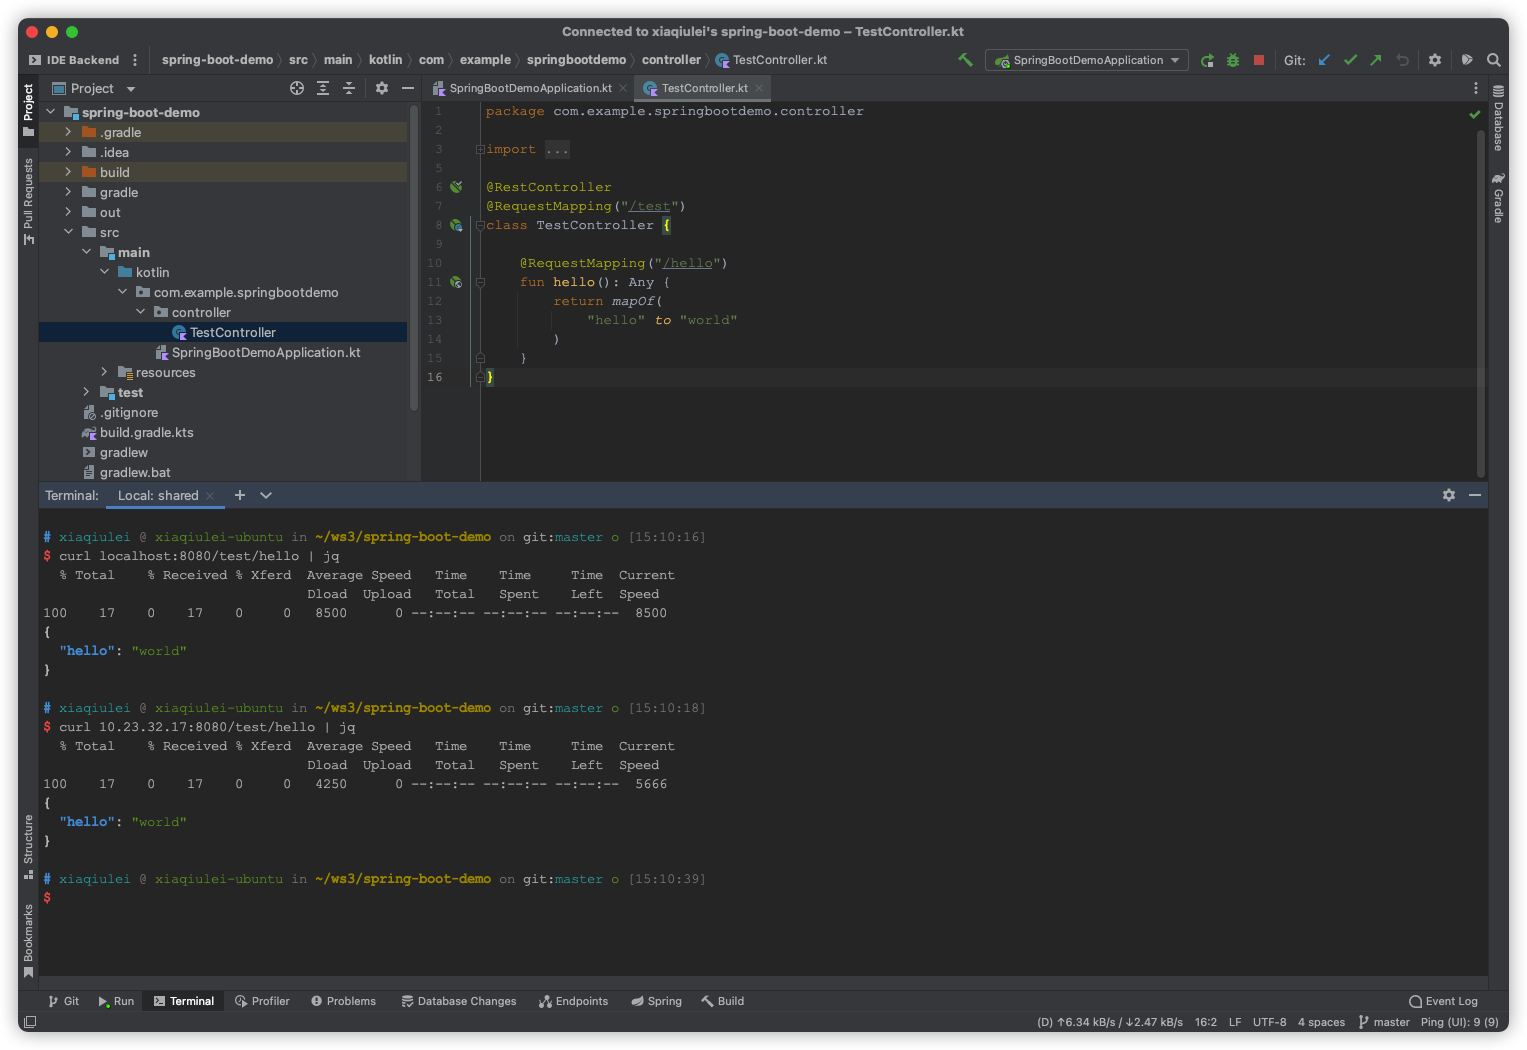Click the Debug bug icon in toolbar

click(1233, 60)
